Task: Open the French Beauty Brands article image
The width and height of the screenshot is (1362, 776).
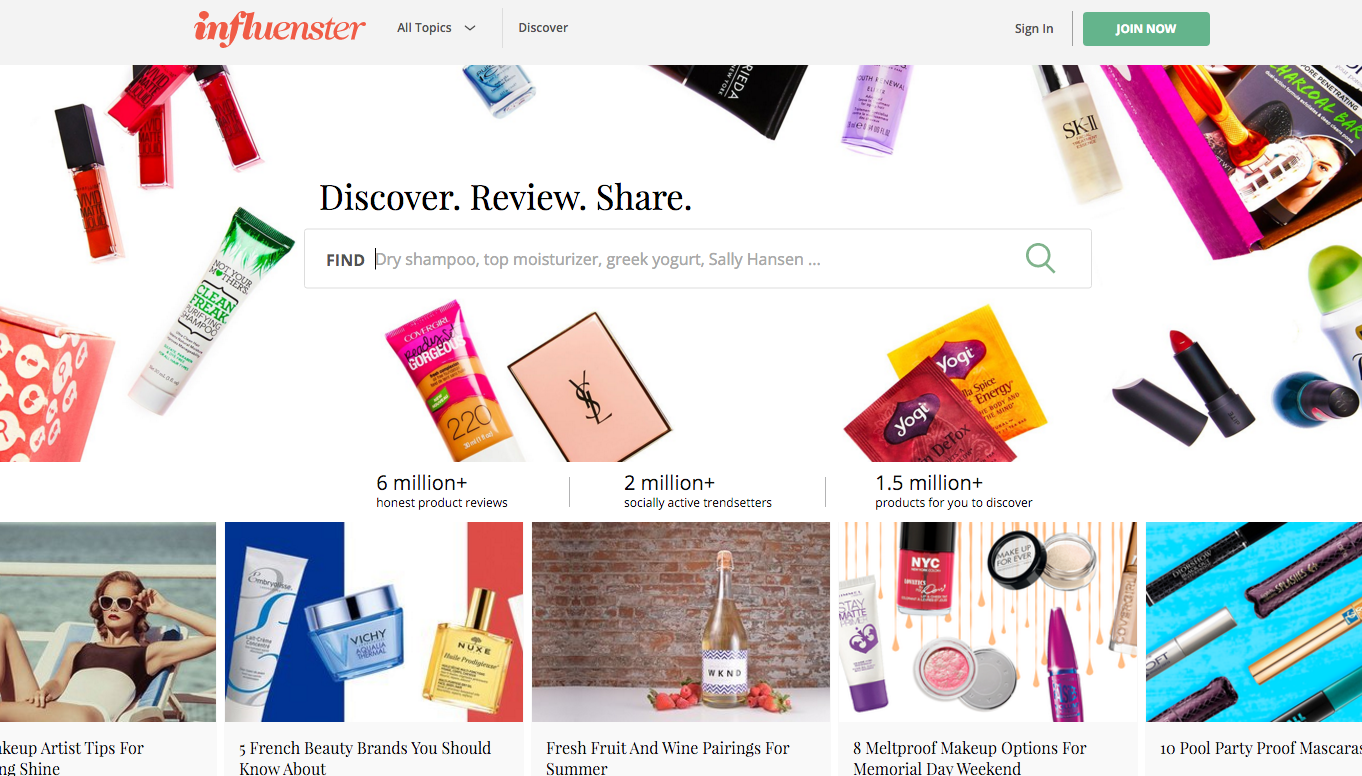Action: (x=374, y=622)
